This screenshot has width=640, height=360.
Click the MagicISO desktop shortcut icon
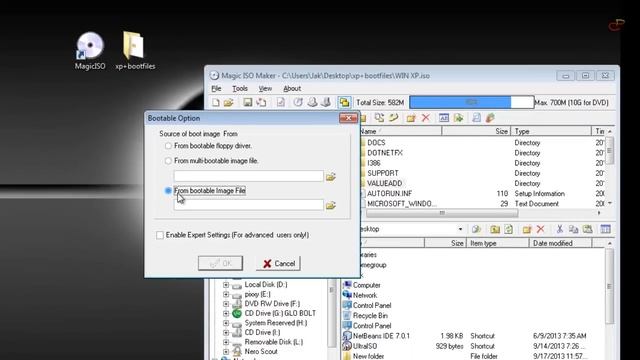coord(90,51)
